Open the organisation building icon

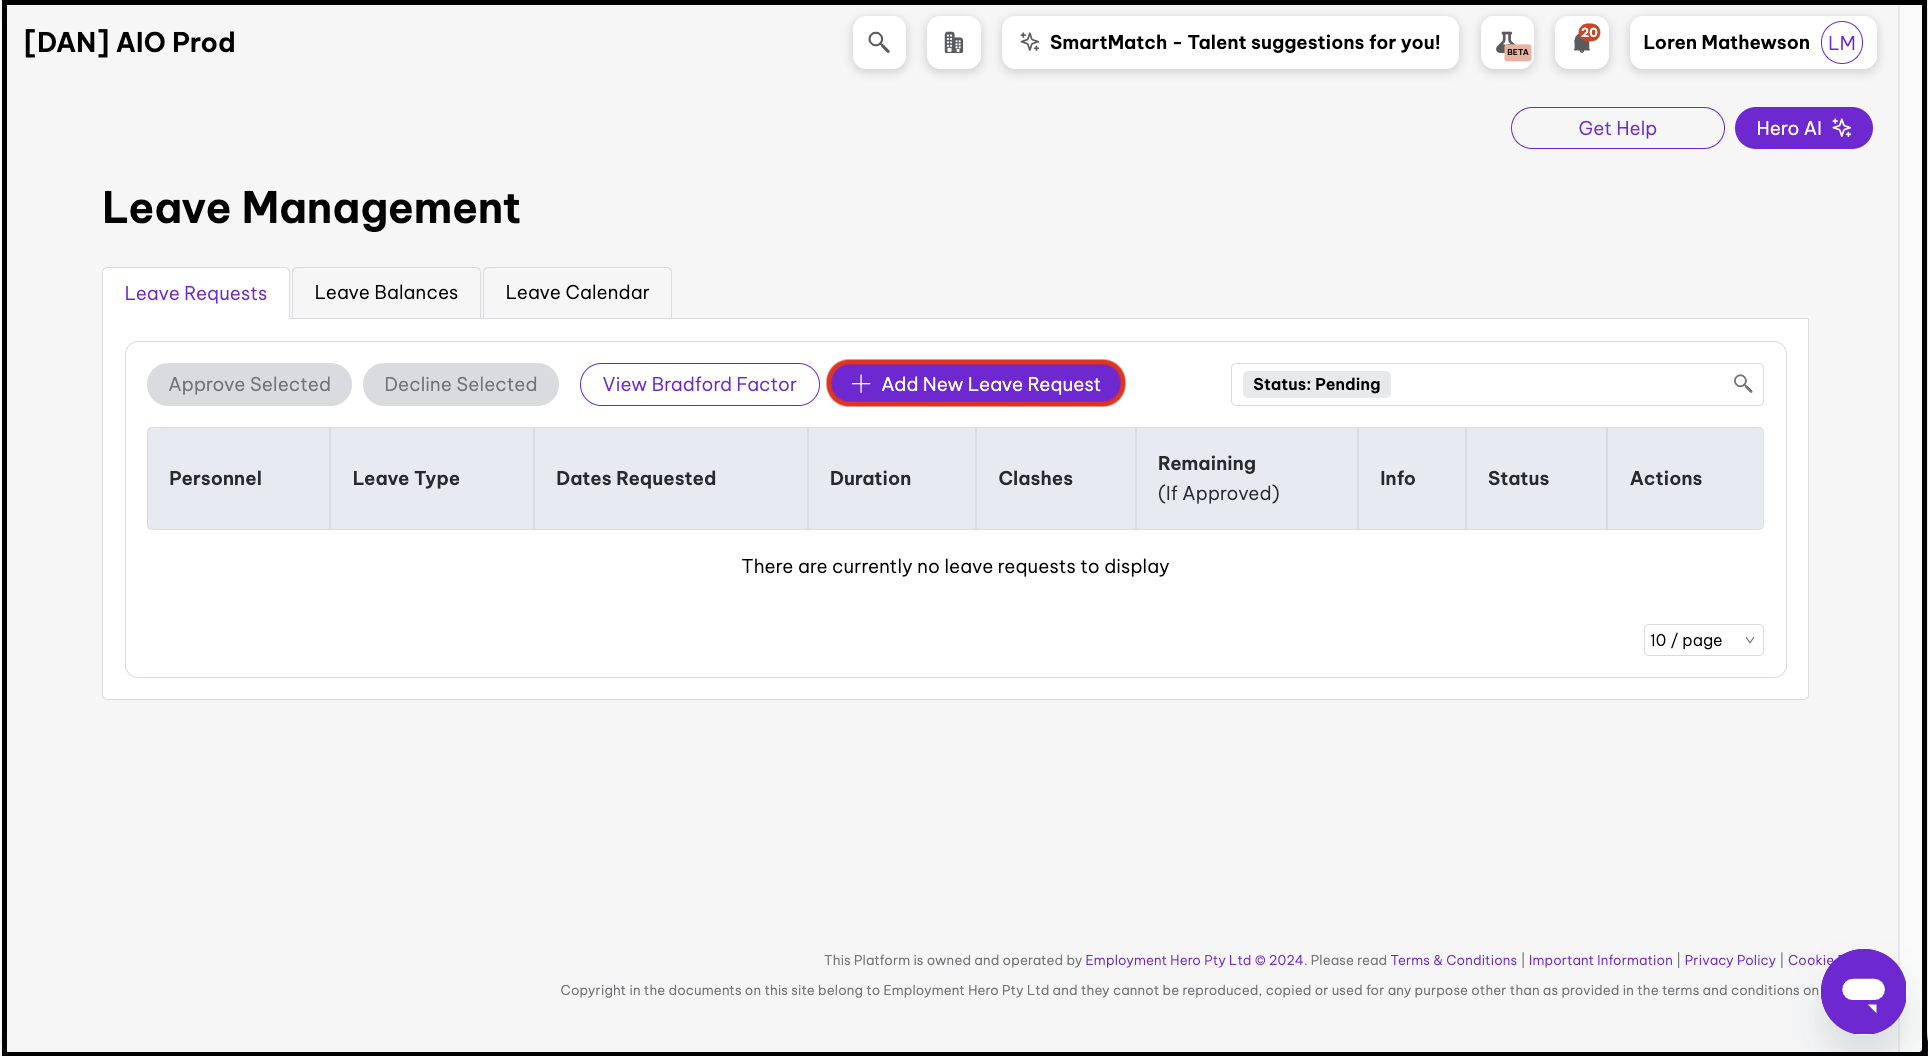(x=953, y=43)
